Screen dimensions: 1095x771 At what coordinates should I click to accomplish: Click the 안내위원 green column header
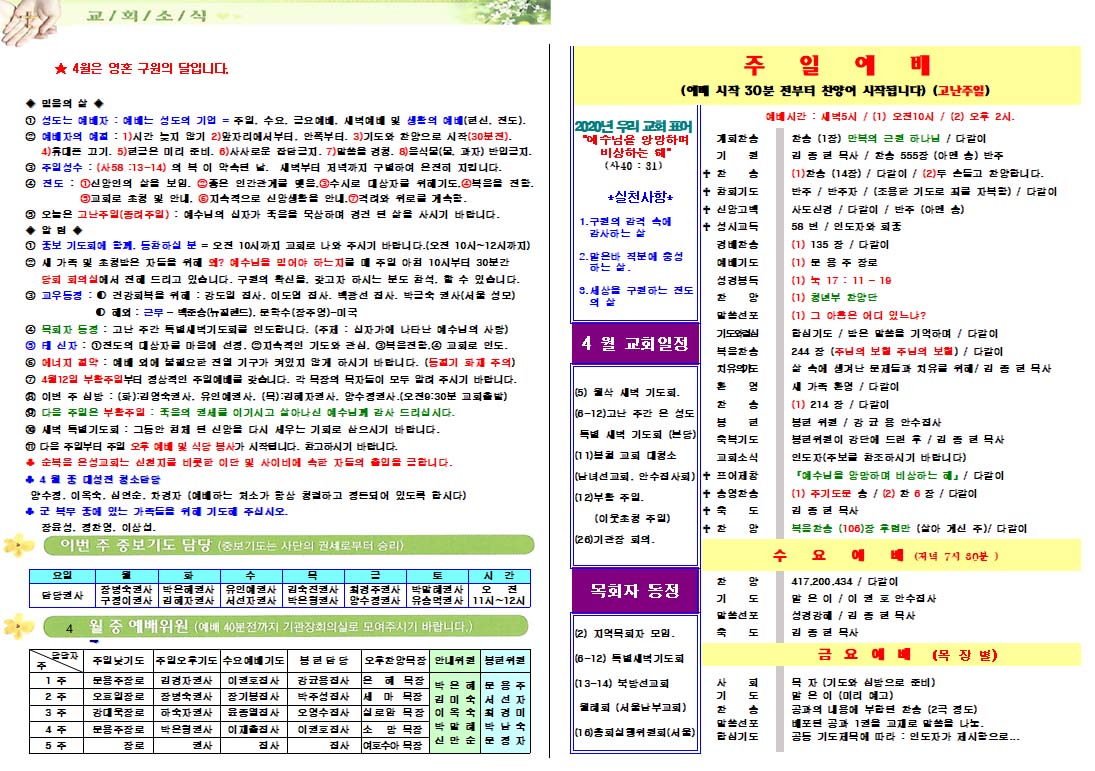(x=452, y=661)
